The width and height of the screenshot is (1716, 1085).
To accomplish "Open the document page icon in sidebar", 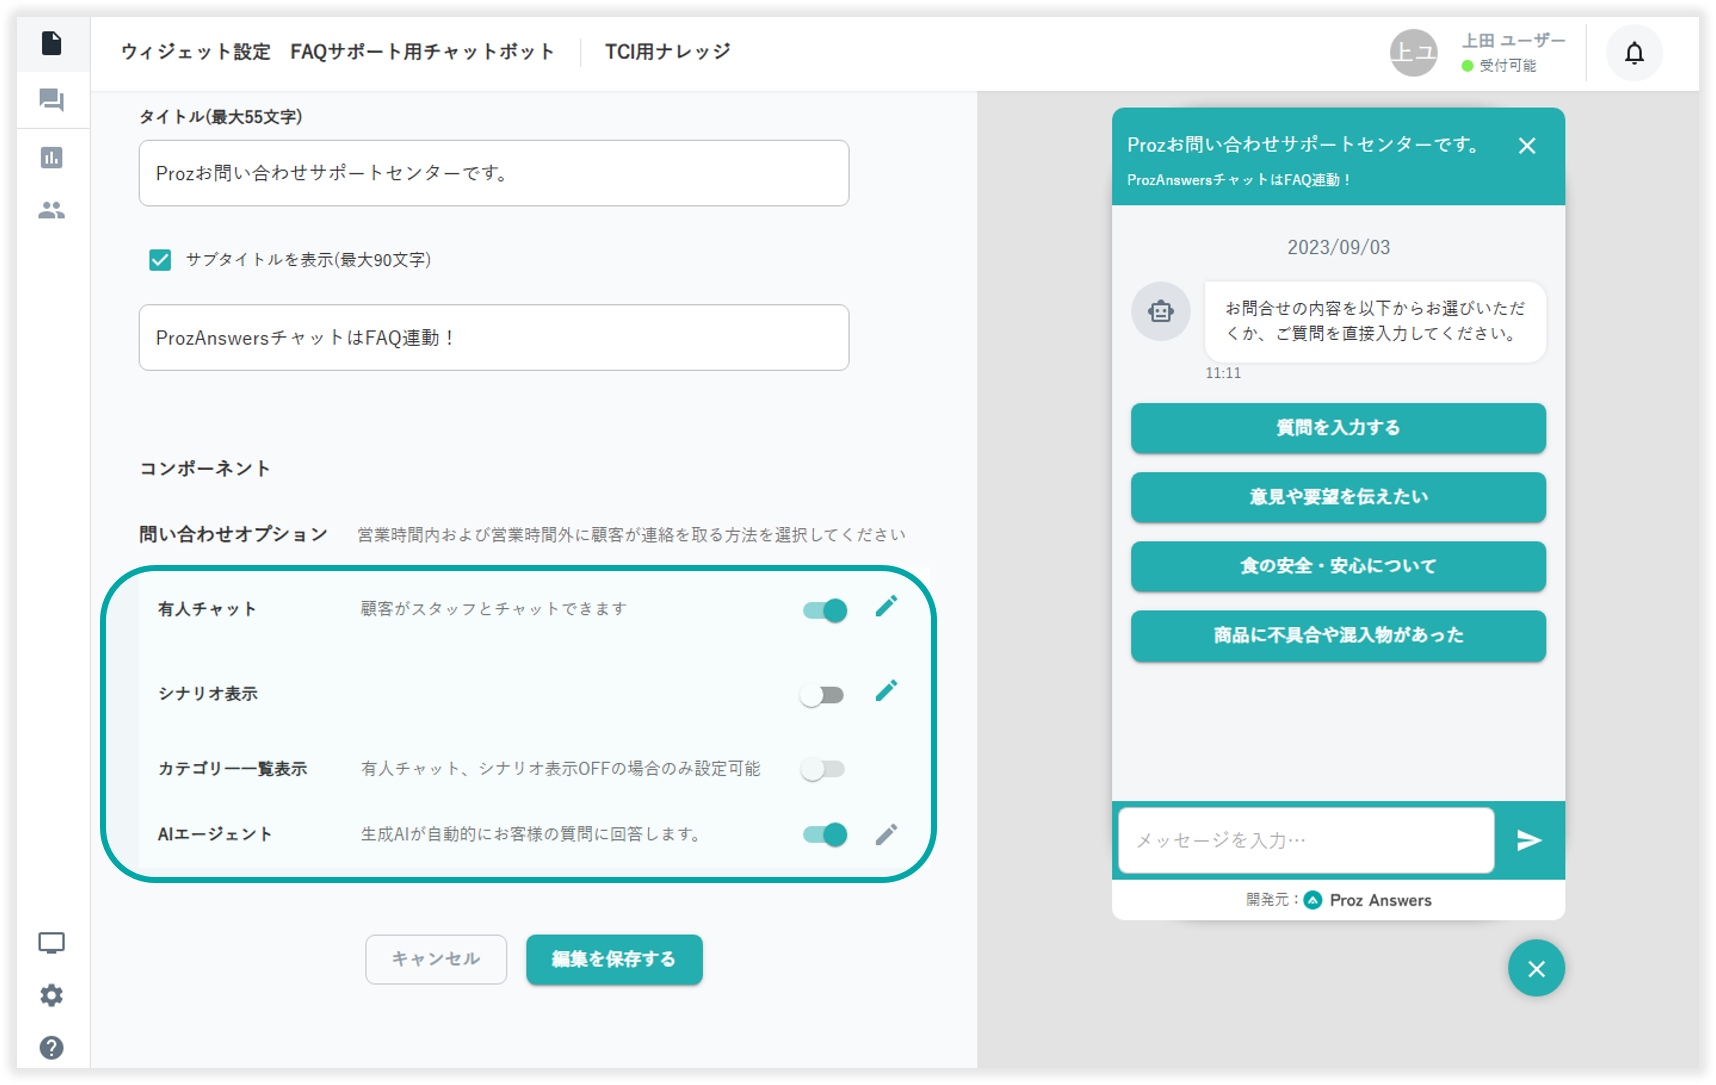I will (51, 43).
